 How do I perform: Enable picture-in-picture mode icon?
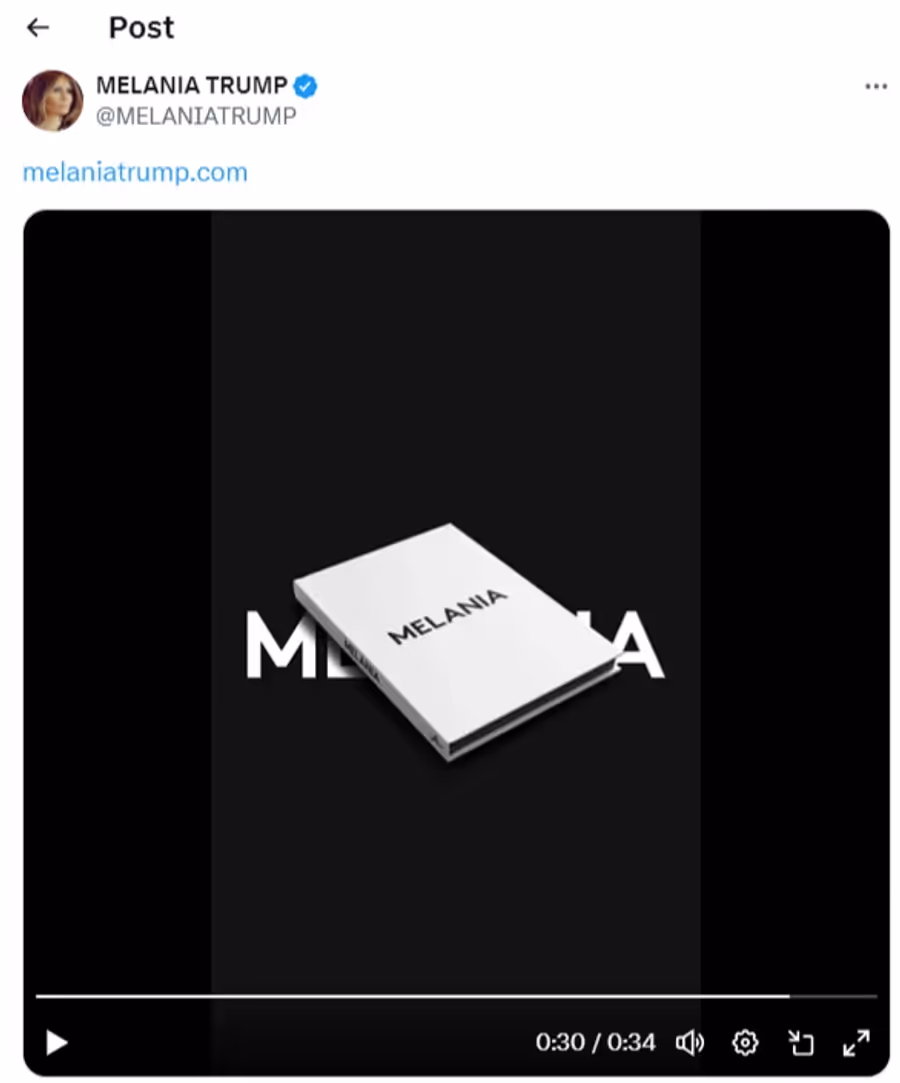pyautogui.click(x=801, y=1042)
